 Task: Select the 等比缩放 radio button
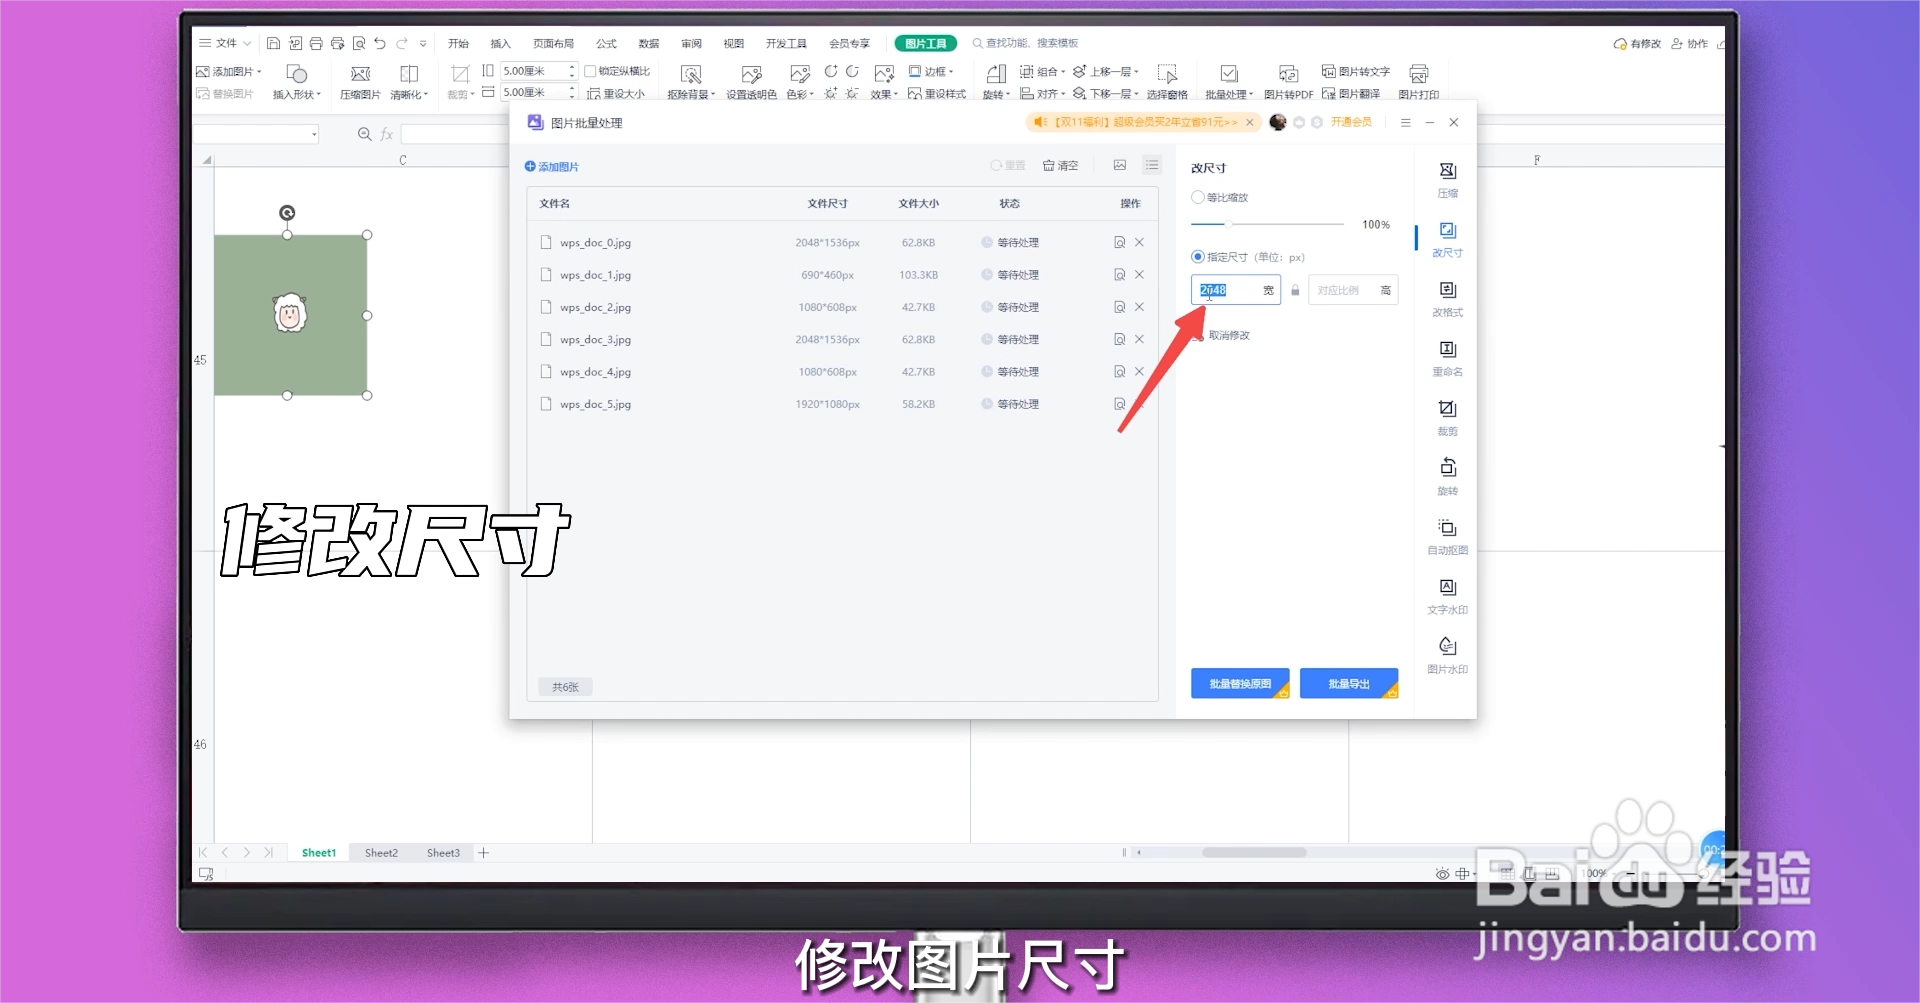1197,197
